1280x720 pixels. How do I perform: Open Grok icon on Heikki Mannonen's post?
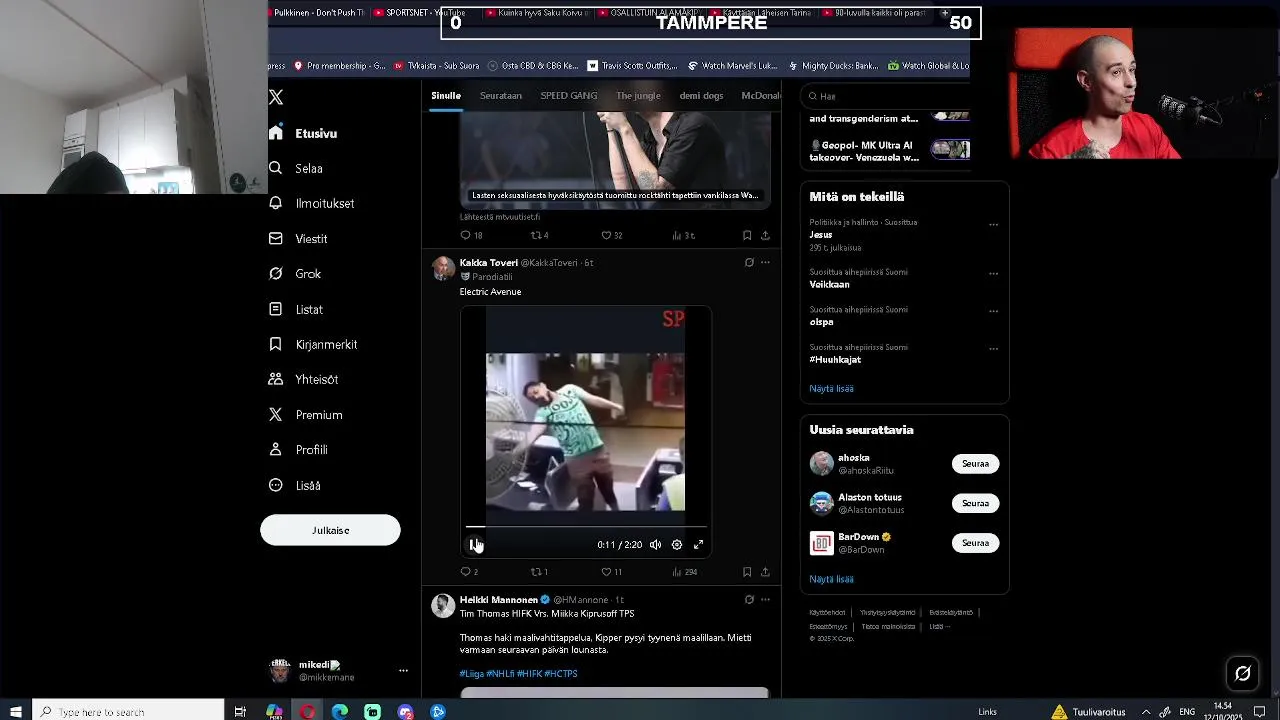click(749, 599)
